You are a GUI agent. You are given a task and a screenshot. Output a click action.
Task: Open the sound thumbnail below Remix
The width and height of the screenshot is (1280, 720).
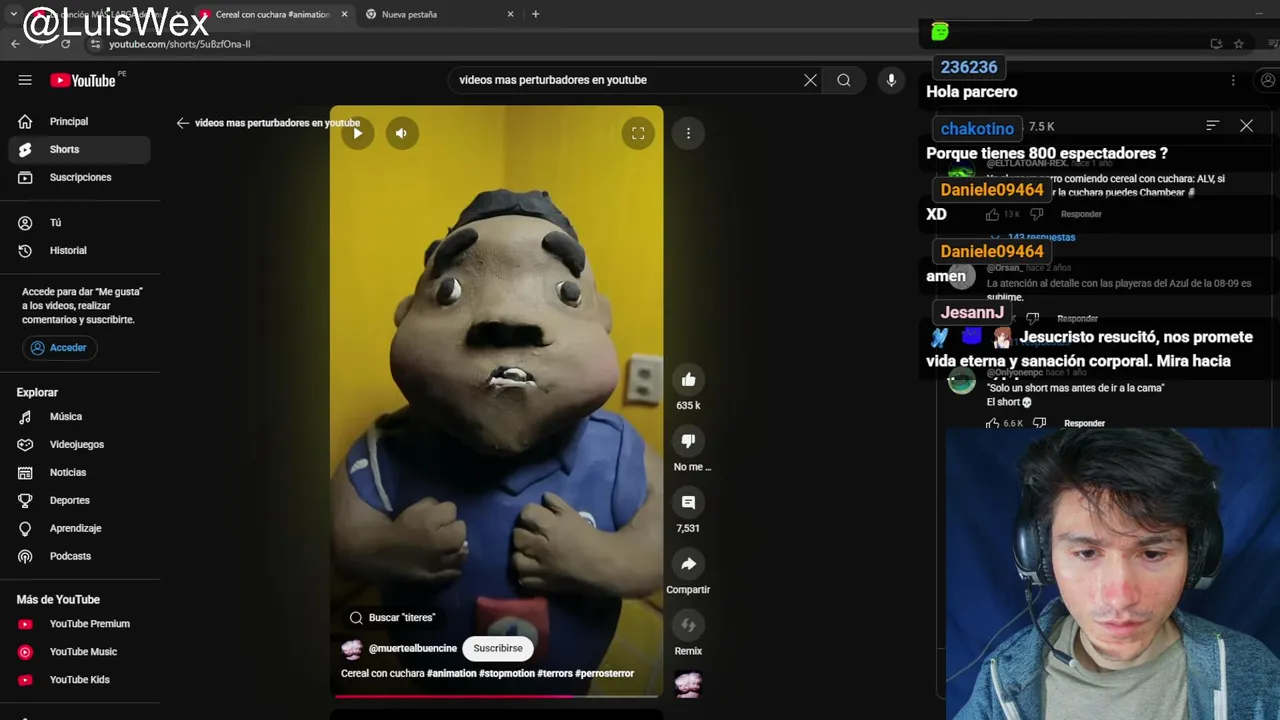point(688,684)
